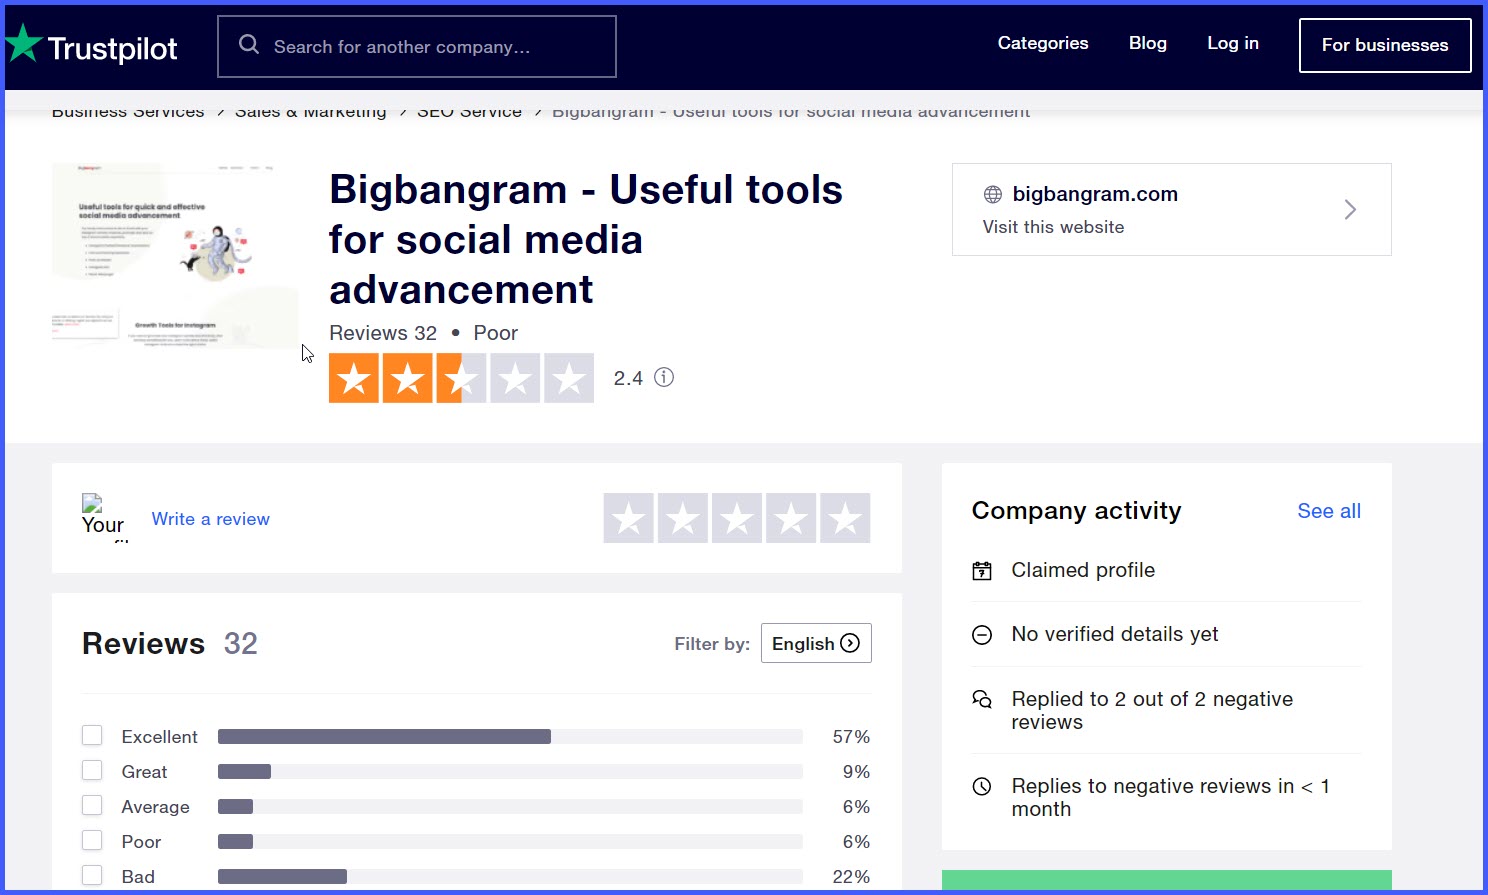The width and height of the screenshot is (1488, 895).
Task: Click the orange 2.4 star rating graphic
Action: tap(461, 378)
